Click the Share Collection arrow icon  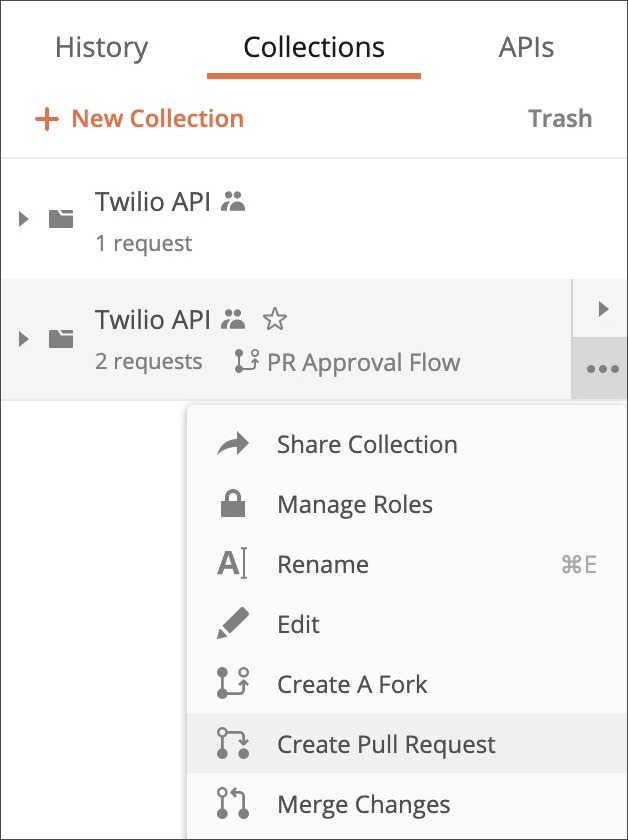(x=233, y=444)
